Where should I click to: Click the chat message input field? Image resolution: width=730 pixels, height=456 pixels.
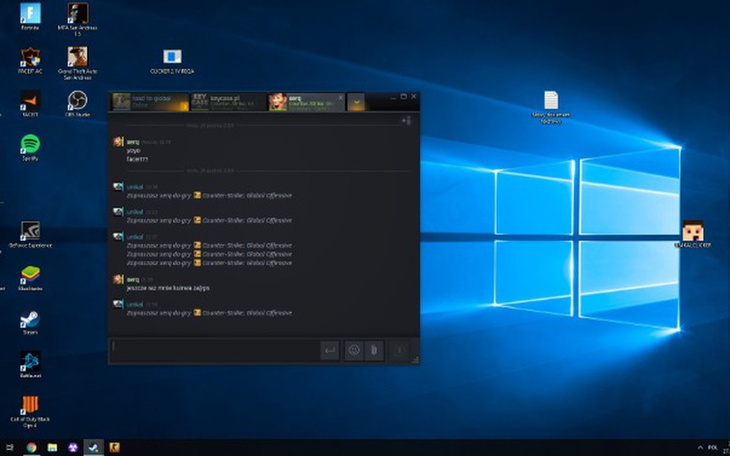212,350
